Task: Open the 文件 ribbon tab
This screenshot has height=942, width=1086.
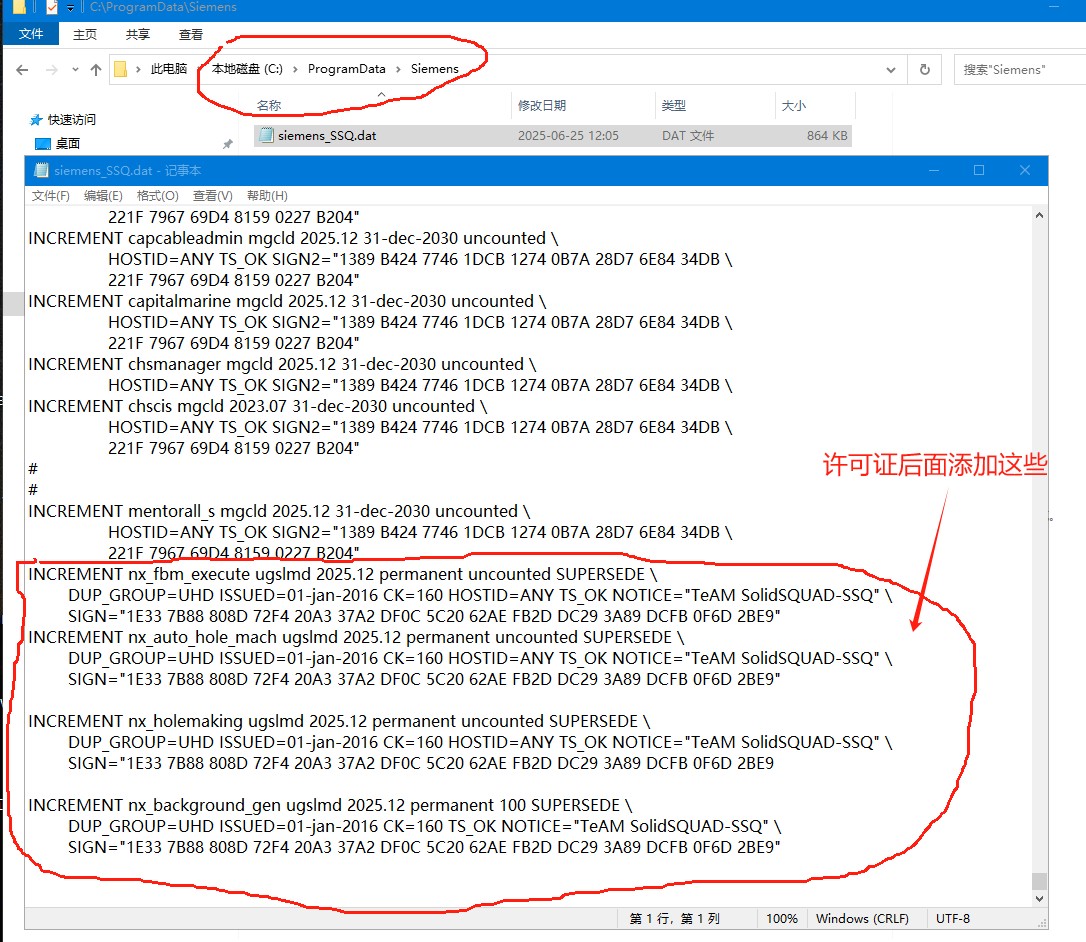Action: [30, 34]
